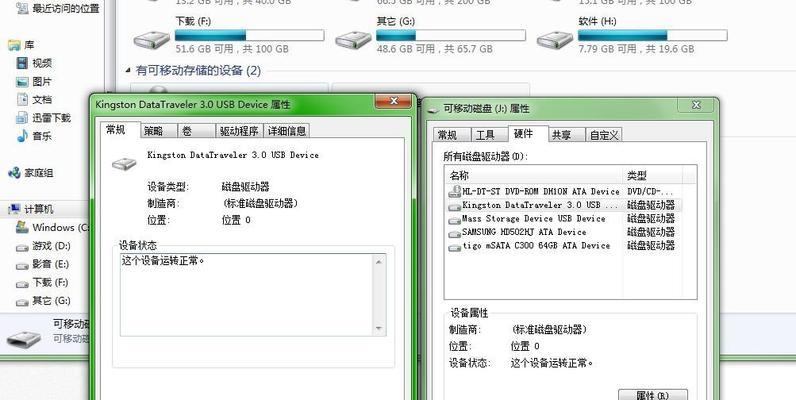Collapse the 有可移动存储的设备 group
This screenshot has height=400, width=796.
click(128, 70)
